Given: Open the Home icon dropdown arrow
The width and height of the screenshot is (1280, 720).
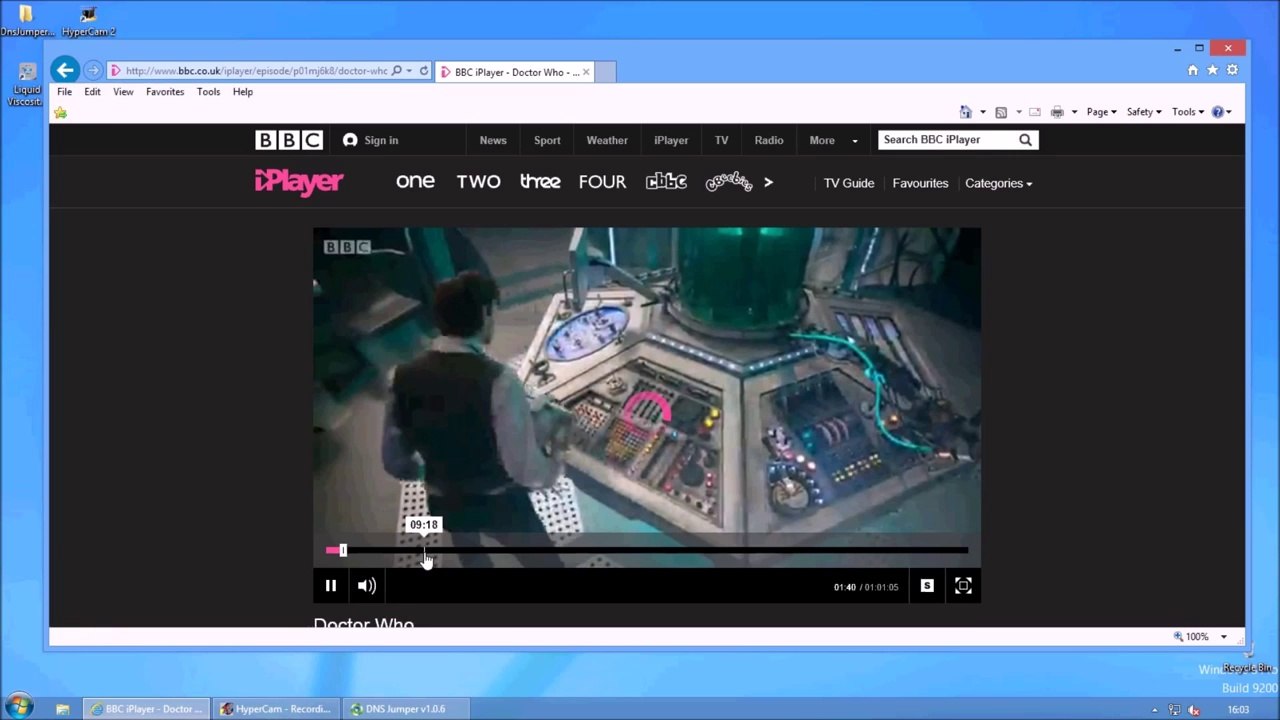Looking at the screenshot, I should 982,112.
